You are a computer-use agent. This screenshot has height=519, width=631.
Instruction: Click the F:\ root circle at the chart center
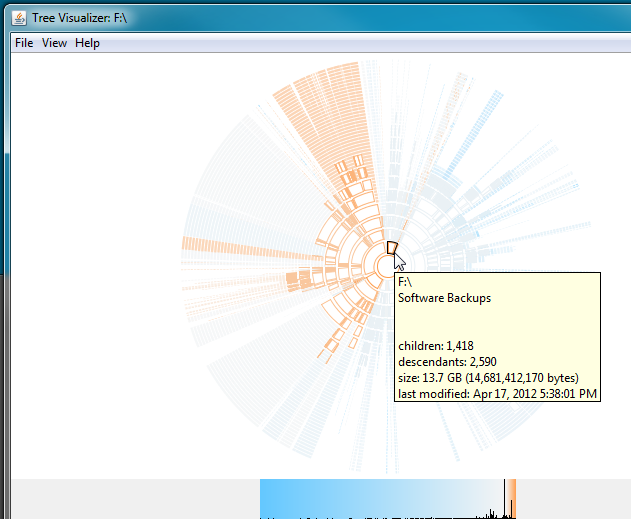click(386, 266)
